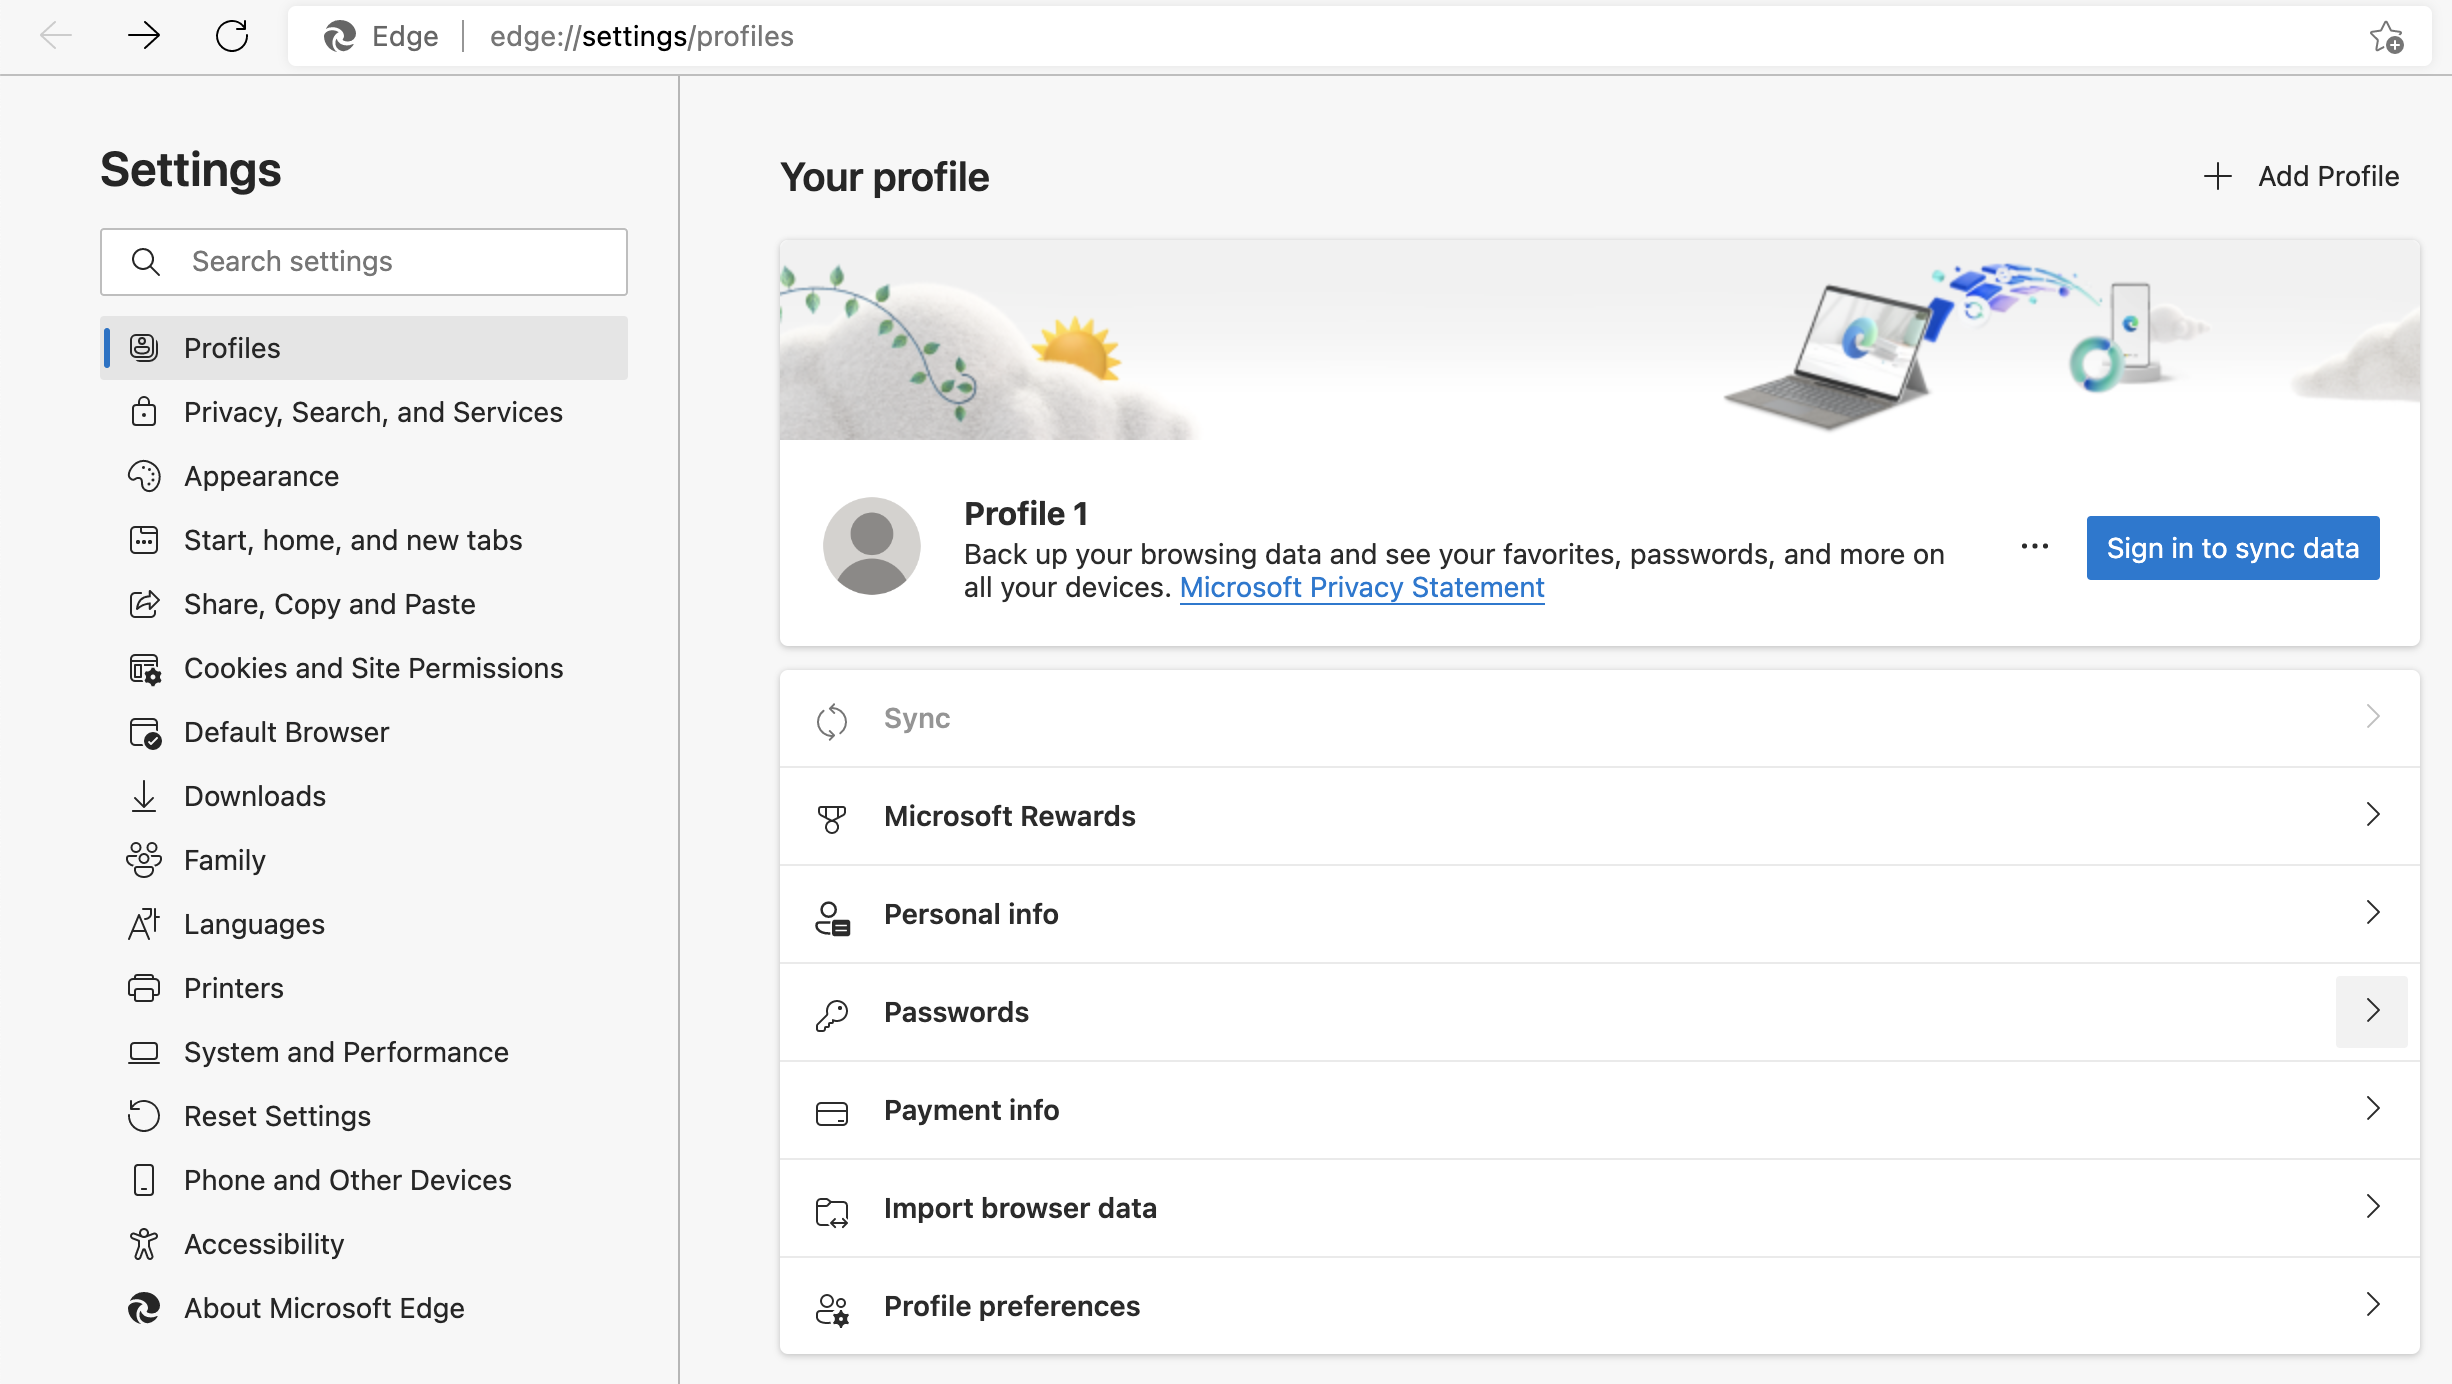The image size is (2452, 1384).
Task: Open Microsoft Privacy Statement link
Action: (x=1362, y=588)
